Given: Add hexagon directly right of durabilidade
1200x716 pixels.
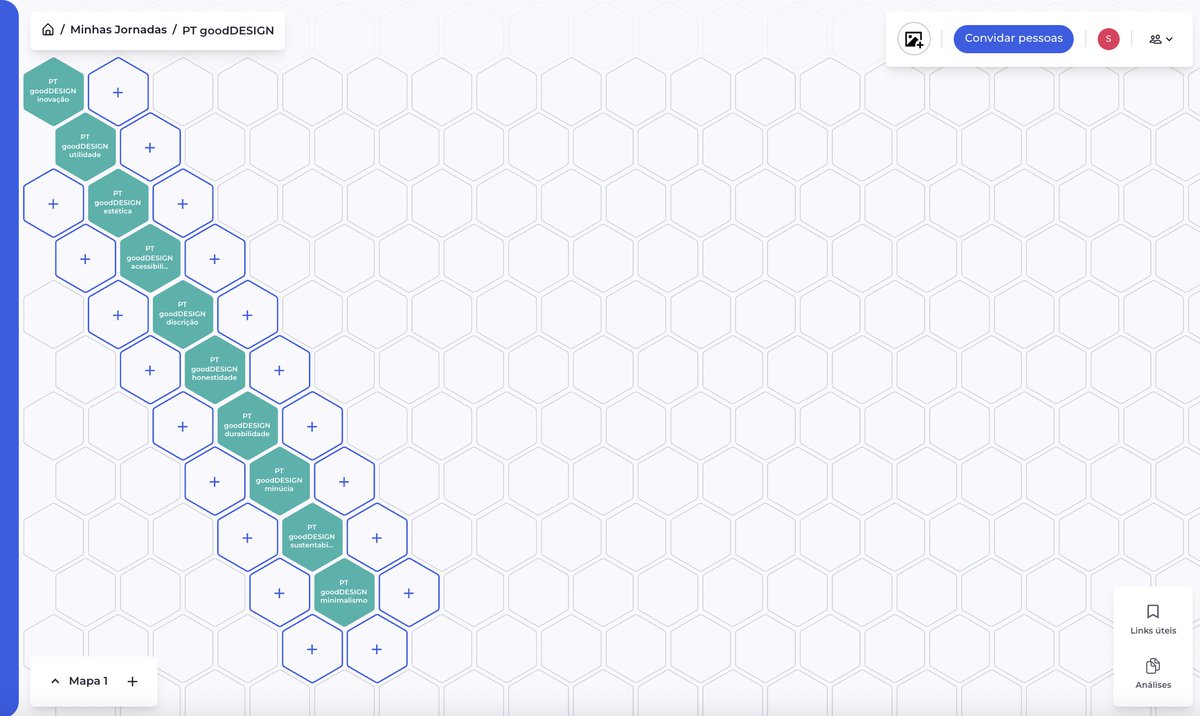Looking at the screenshot, I should (x=312, y=426).
